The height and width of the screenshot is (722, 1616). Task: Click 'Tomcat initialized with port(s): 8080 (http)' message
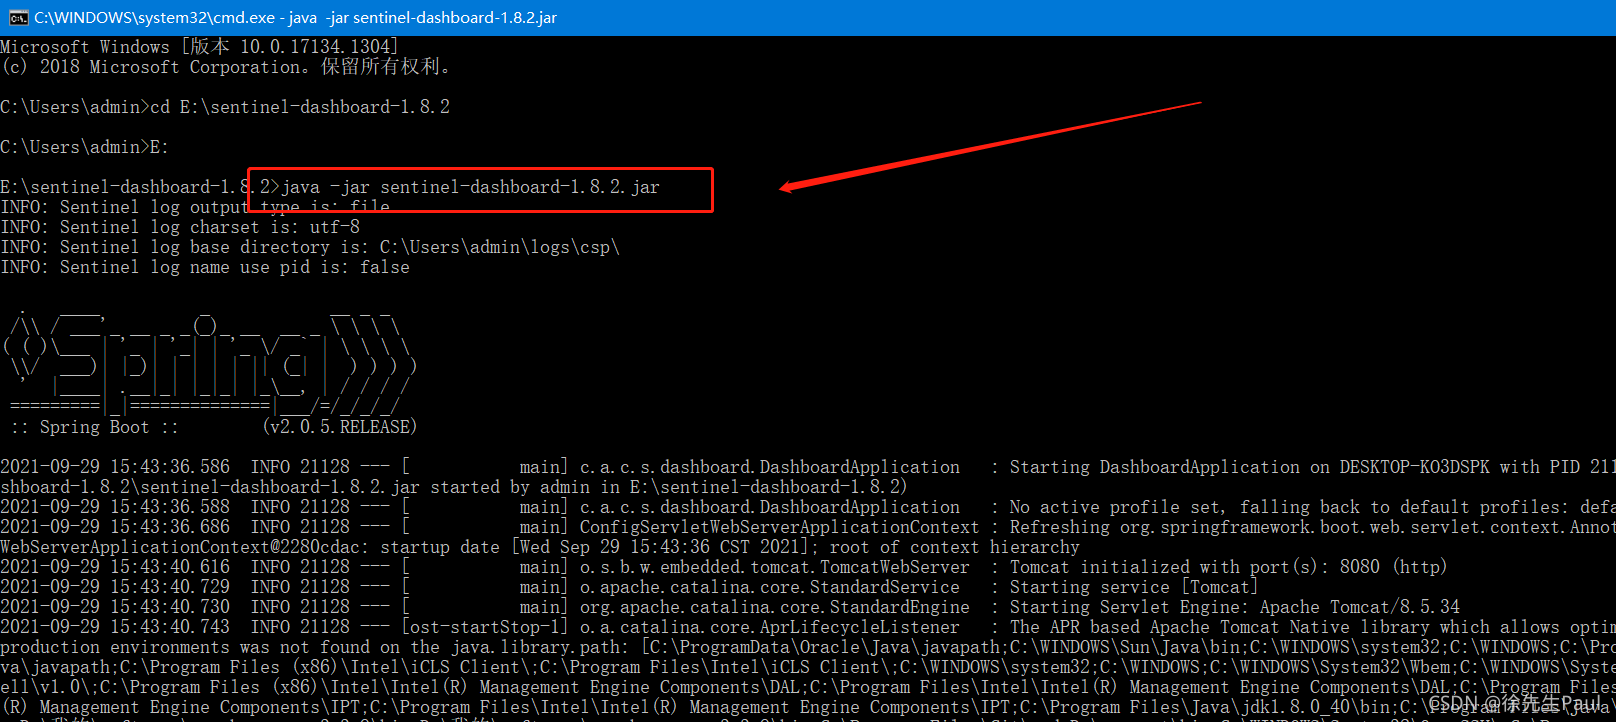coord(1229,567)
